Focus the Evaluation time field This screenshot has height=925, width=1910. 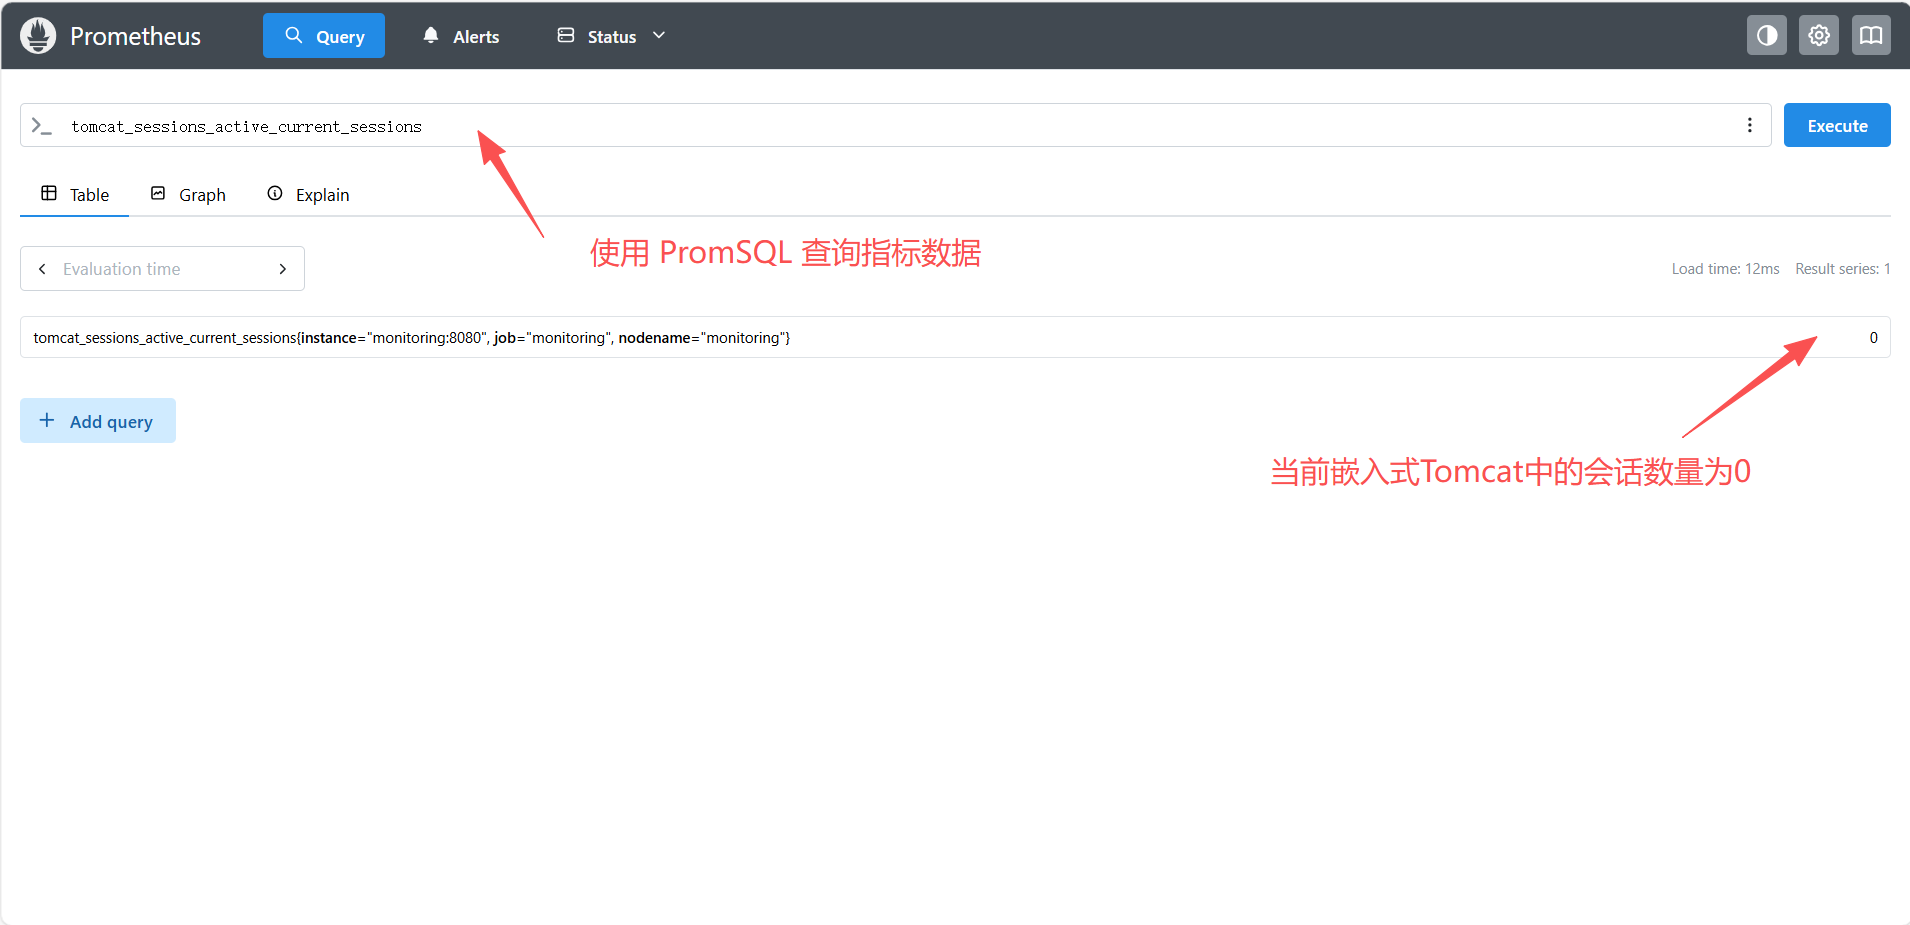pos(162,269)
